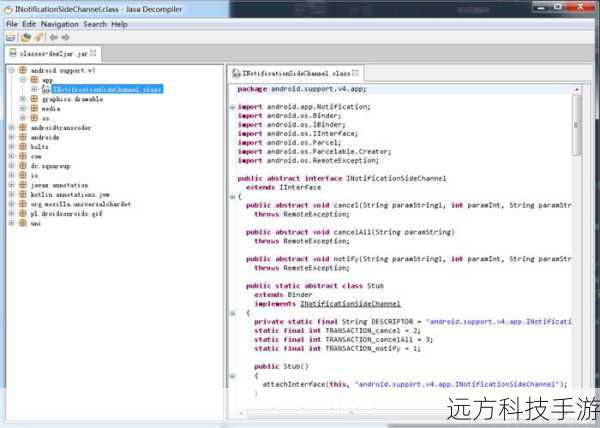Open the Search menu
Image resolution: width=600 pixels, height=428 pixels.
coord(95,24)
